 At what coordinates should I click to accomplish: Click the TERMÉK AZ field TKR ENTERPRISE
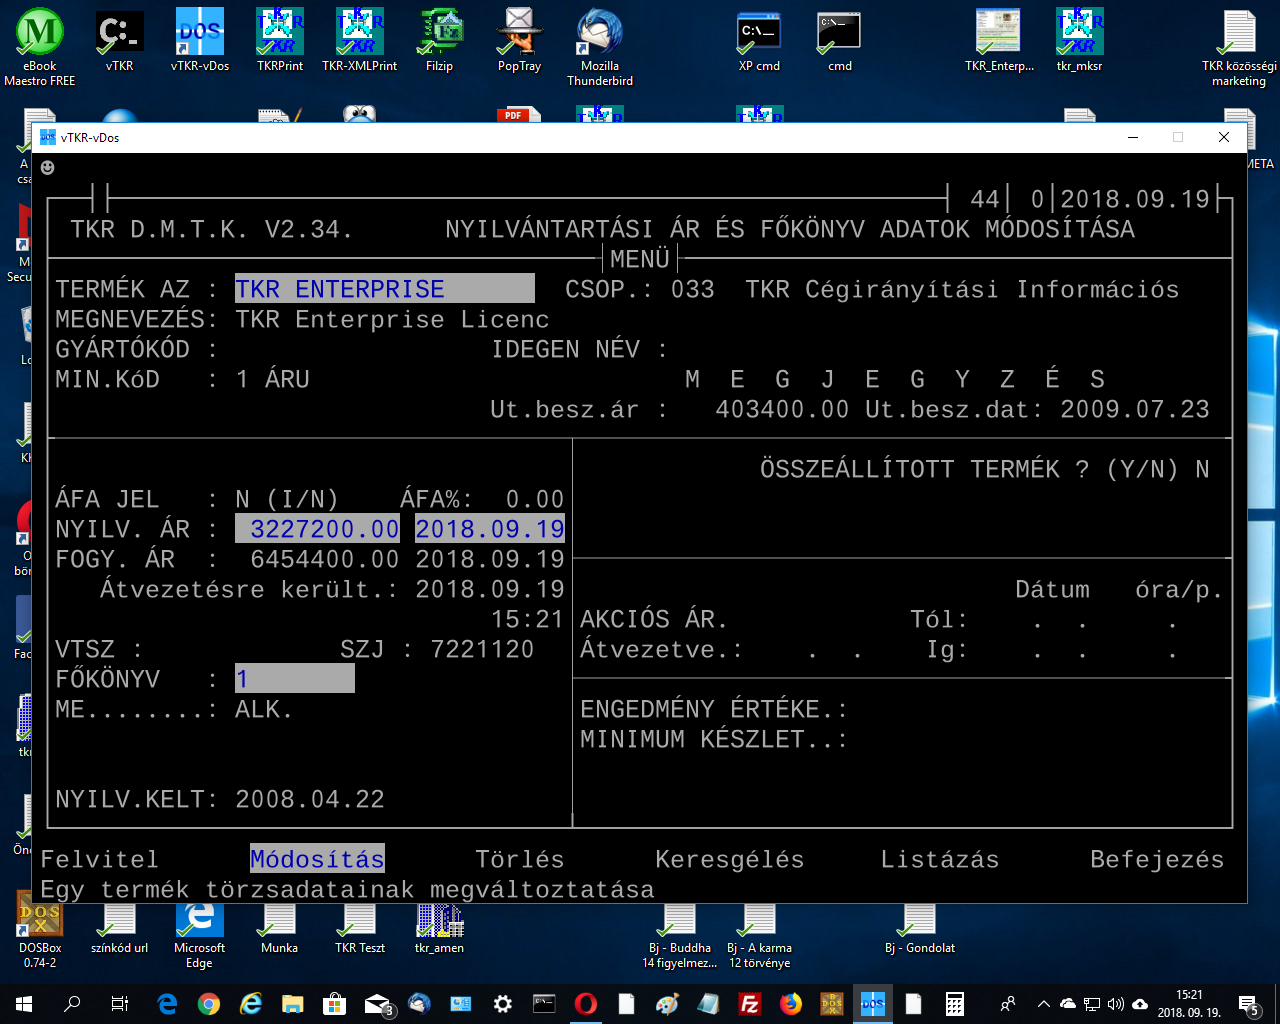tap(385, 289)
